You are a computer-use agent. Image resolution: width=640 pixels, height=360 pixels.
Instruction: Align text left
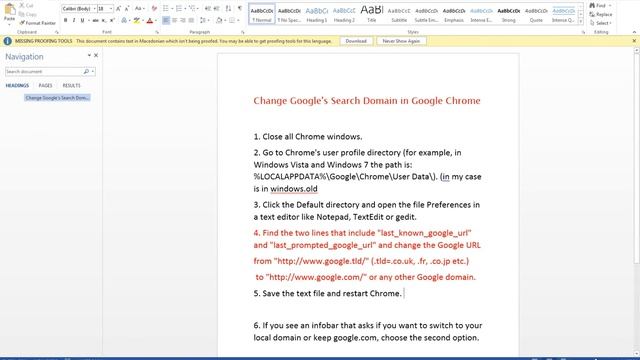click(166, 20)
